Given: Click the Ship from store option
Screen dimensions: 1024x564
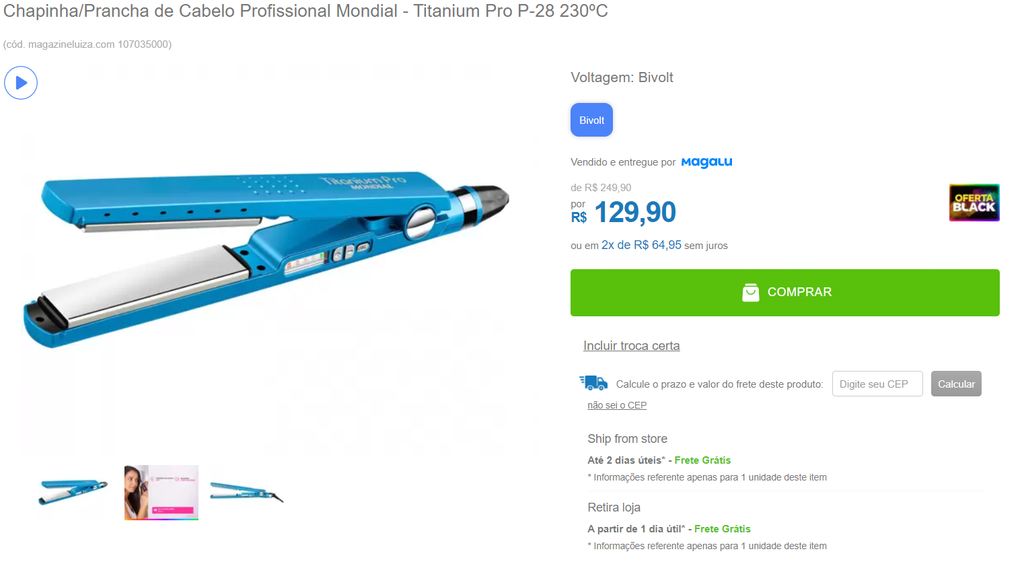Looking at the screenshot, I should coord(627,439).
